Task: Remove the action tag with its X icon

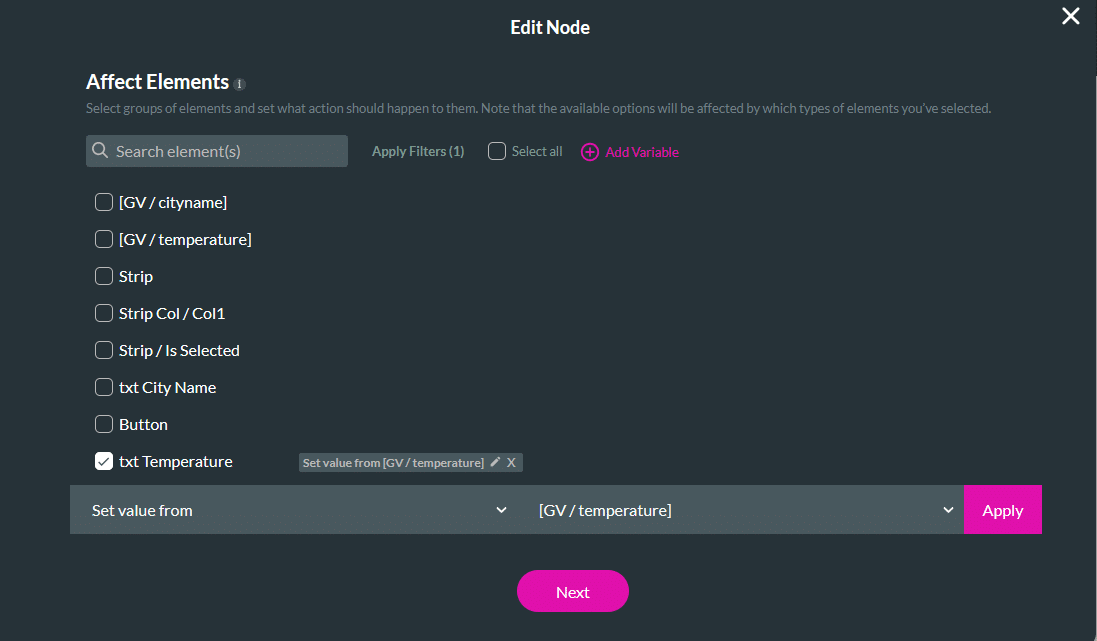Action: (511, 462)
